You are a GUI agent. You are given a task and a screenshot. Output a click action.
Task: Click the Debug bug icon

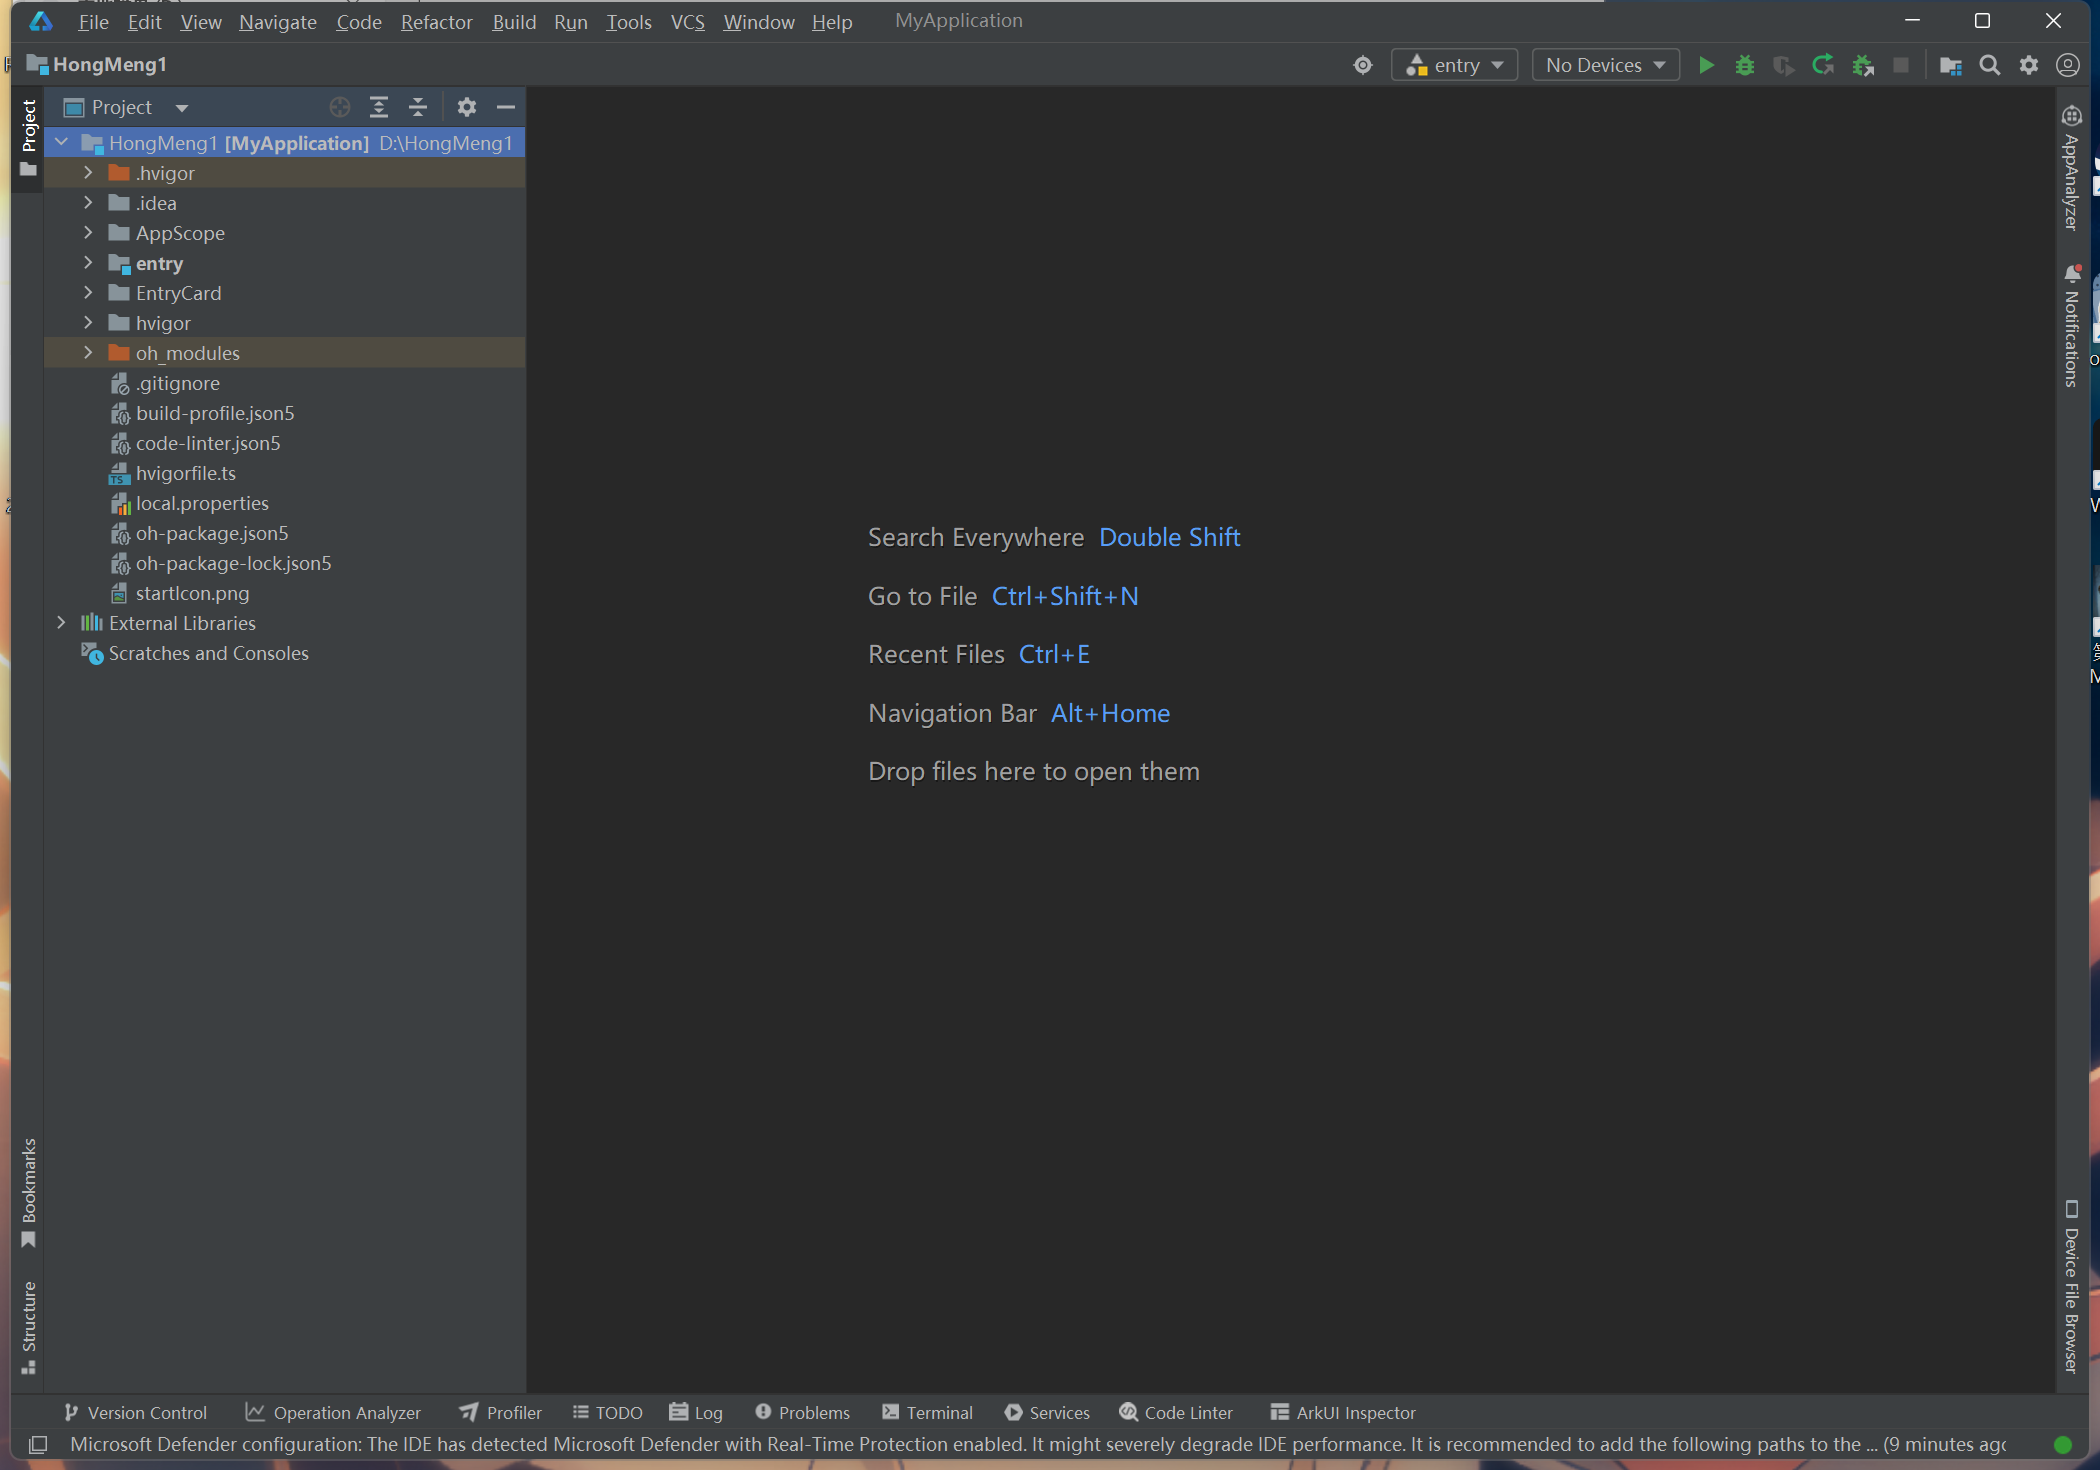click(x=1745, y=65)
